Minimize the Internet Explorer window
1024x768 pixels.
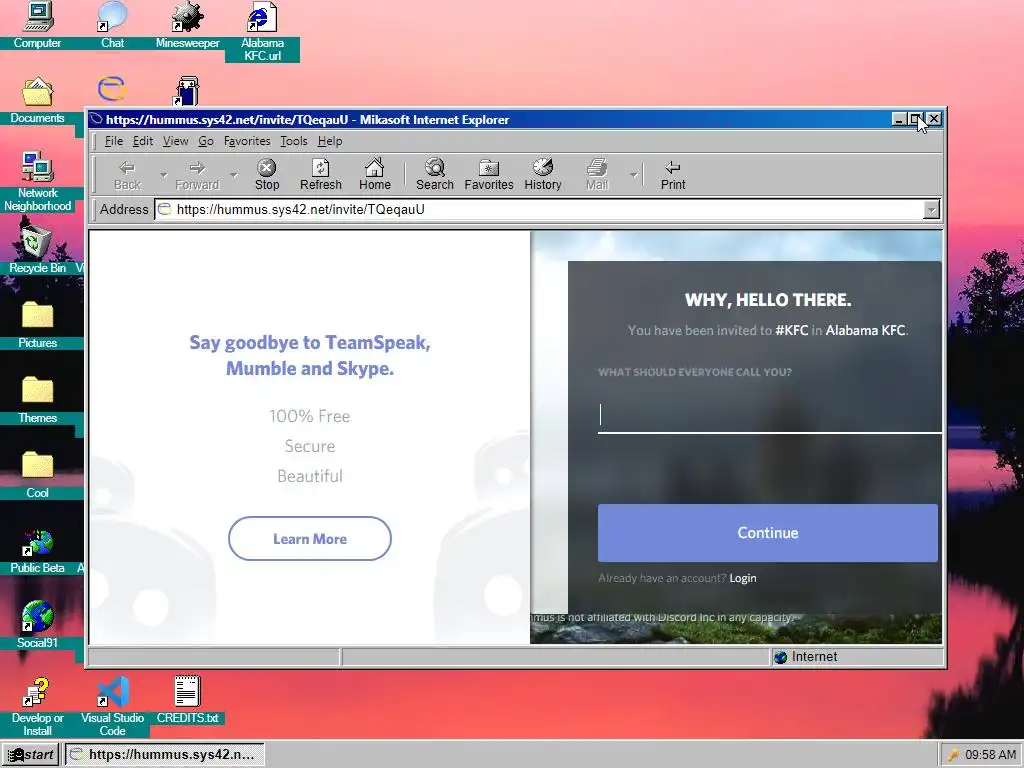(x=899, y=119)
